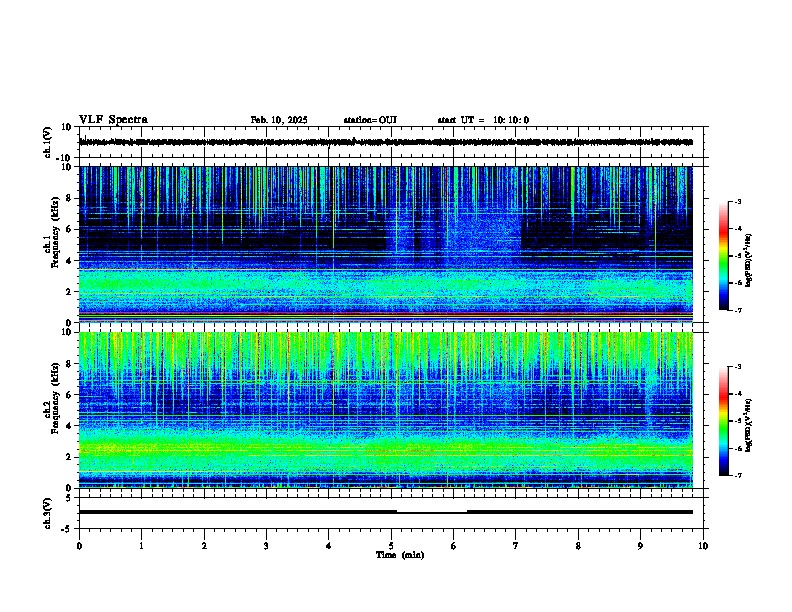792x612 pixels.
Task: Click the "VLF Spectra" plot title
Action: (113, 119)
